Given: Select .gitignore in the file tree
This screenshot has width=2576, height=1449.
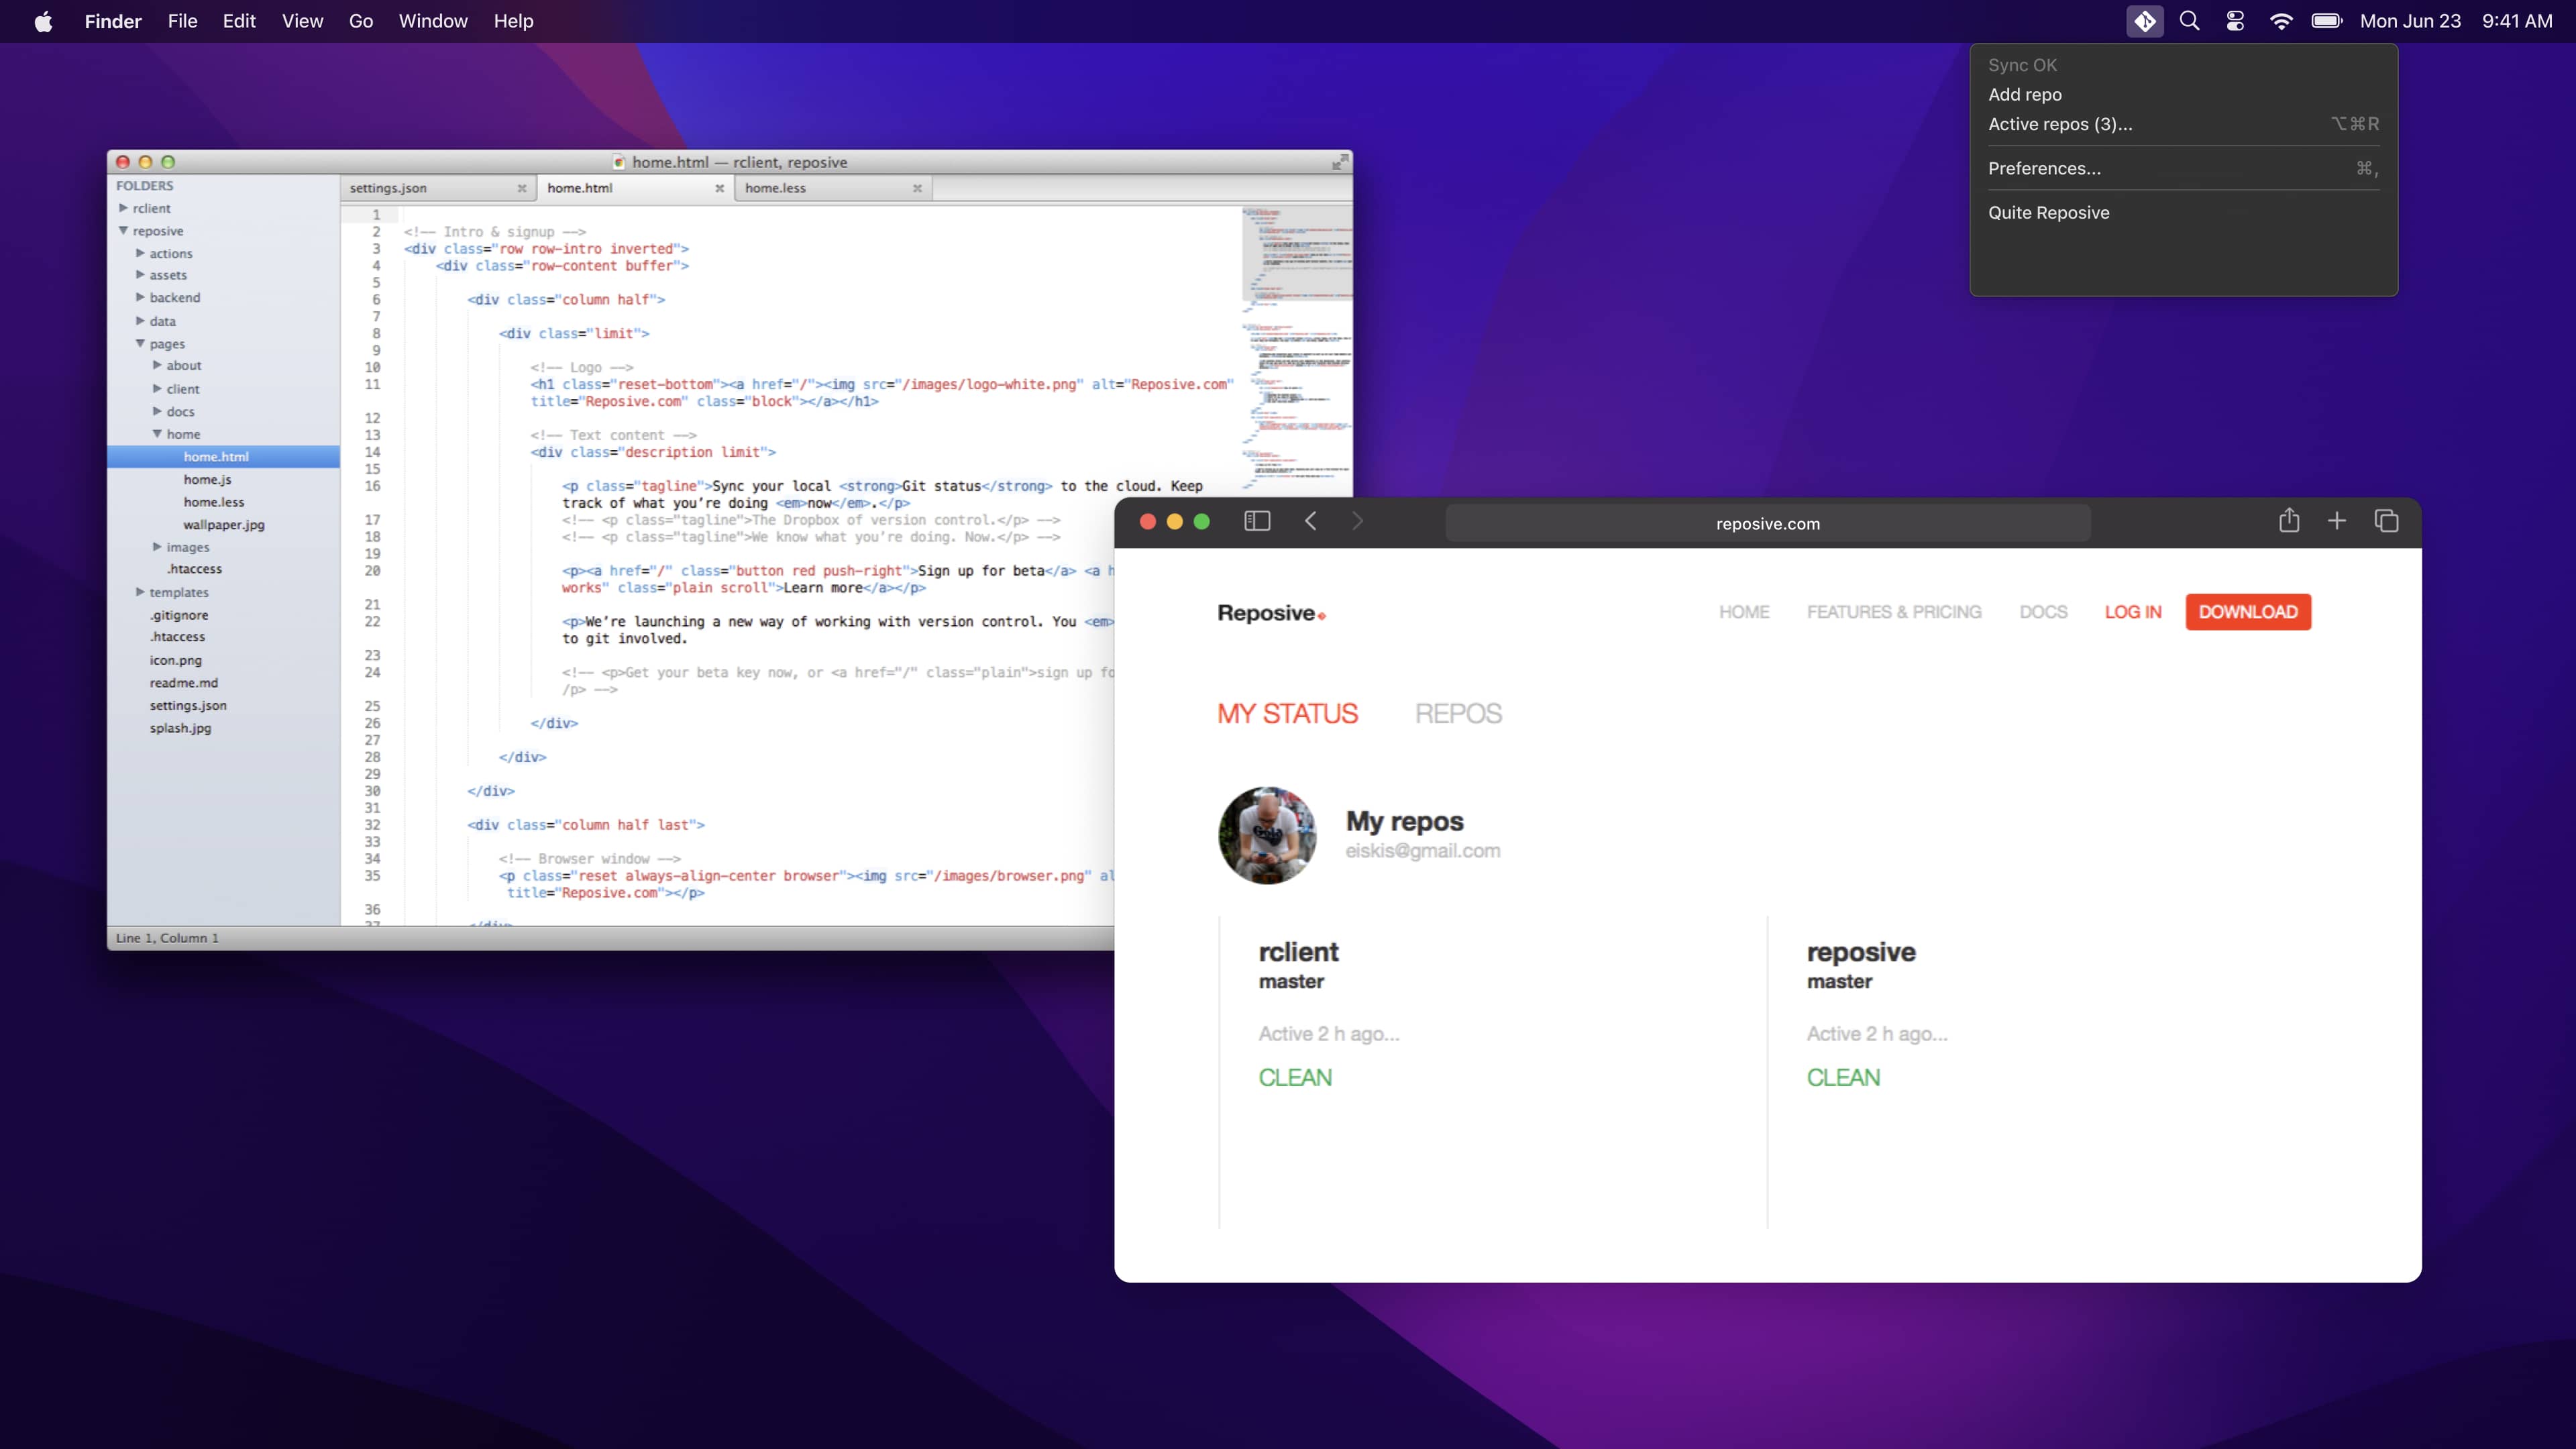Looking at the screenshot, I should [x=179, y=615].
